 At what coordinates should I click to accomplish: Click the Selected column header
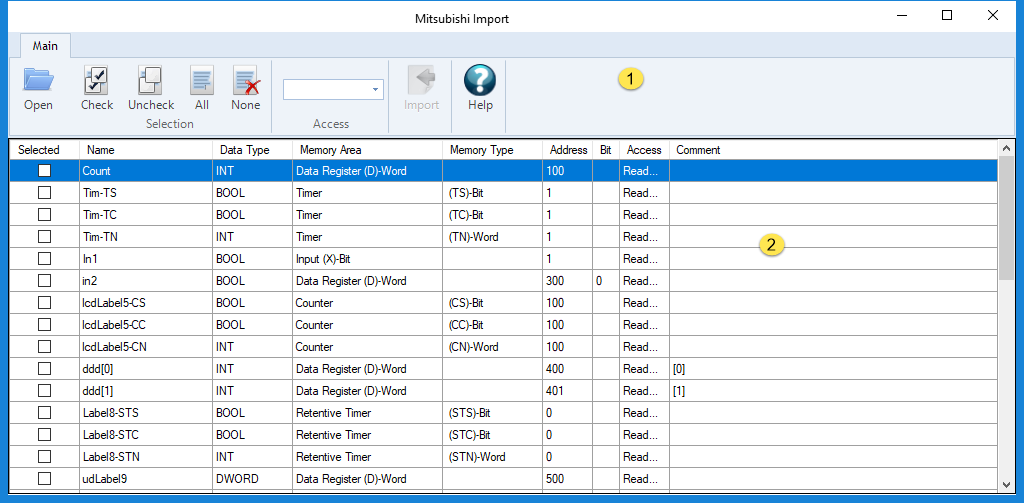click(44, 150)
